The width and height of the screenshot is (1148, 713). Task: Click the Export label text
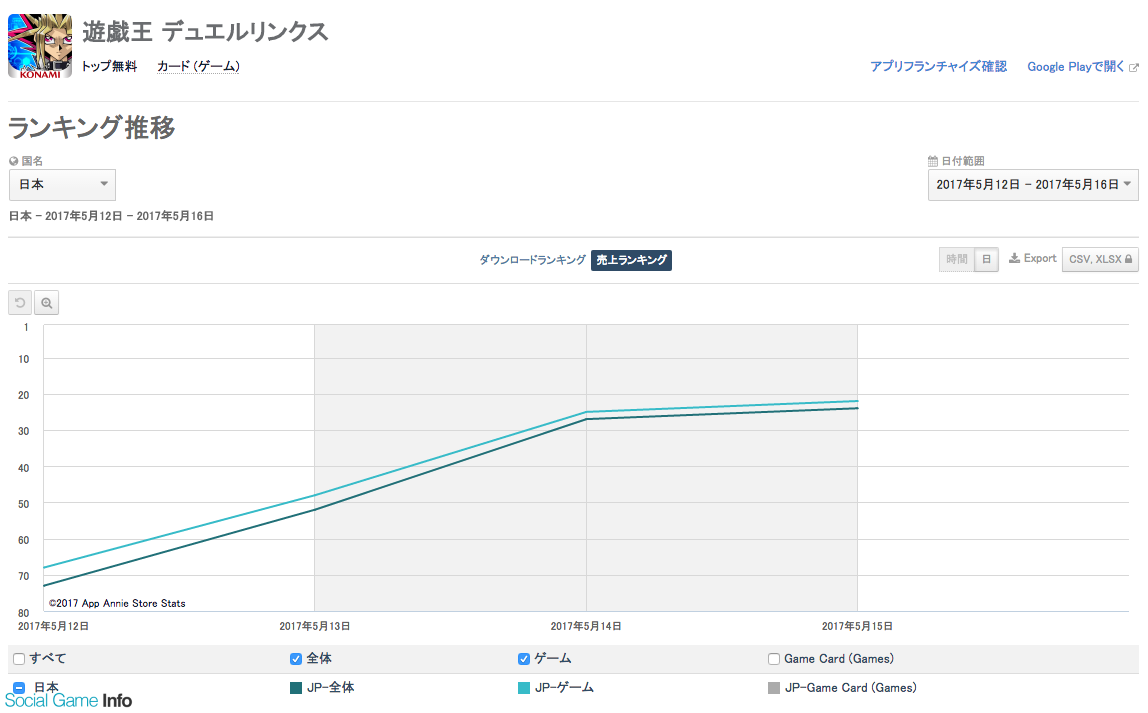point(1040,258)
